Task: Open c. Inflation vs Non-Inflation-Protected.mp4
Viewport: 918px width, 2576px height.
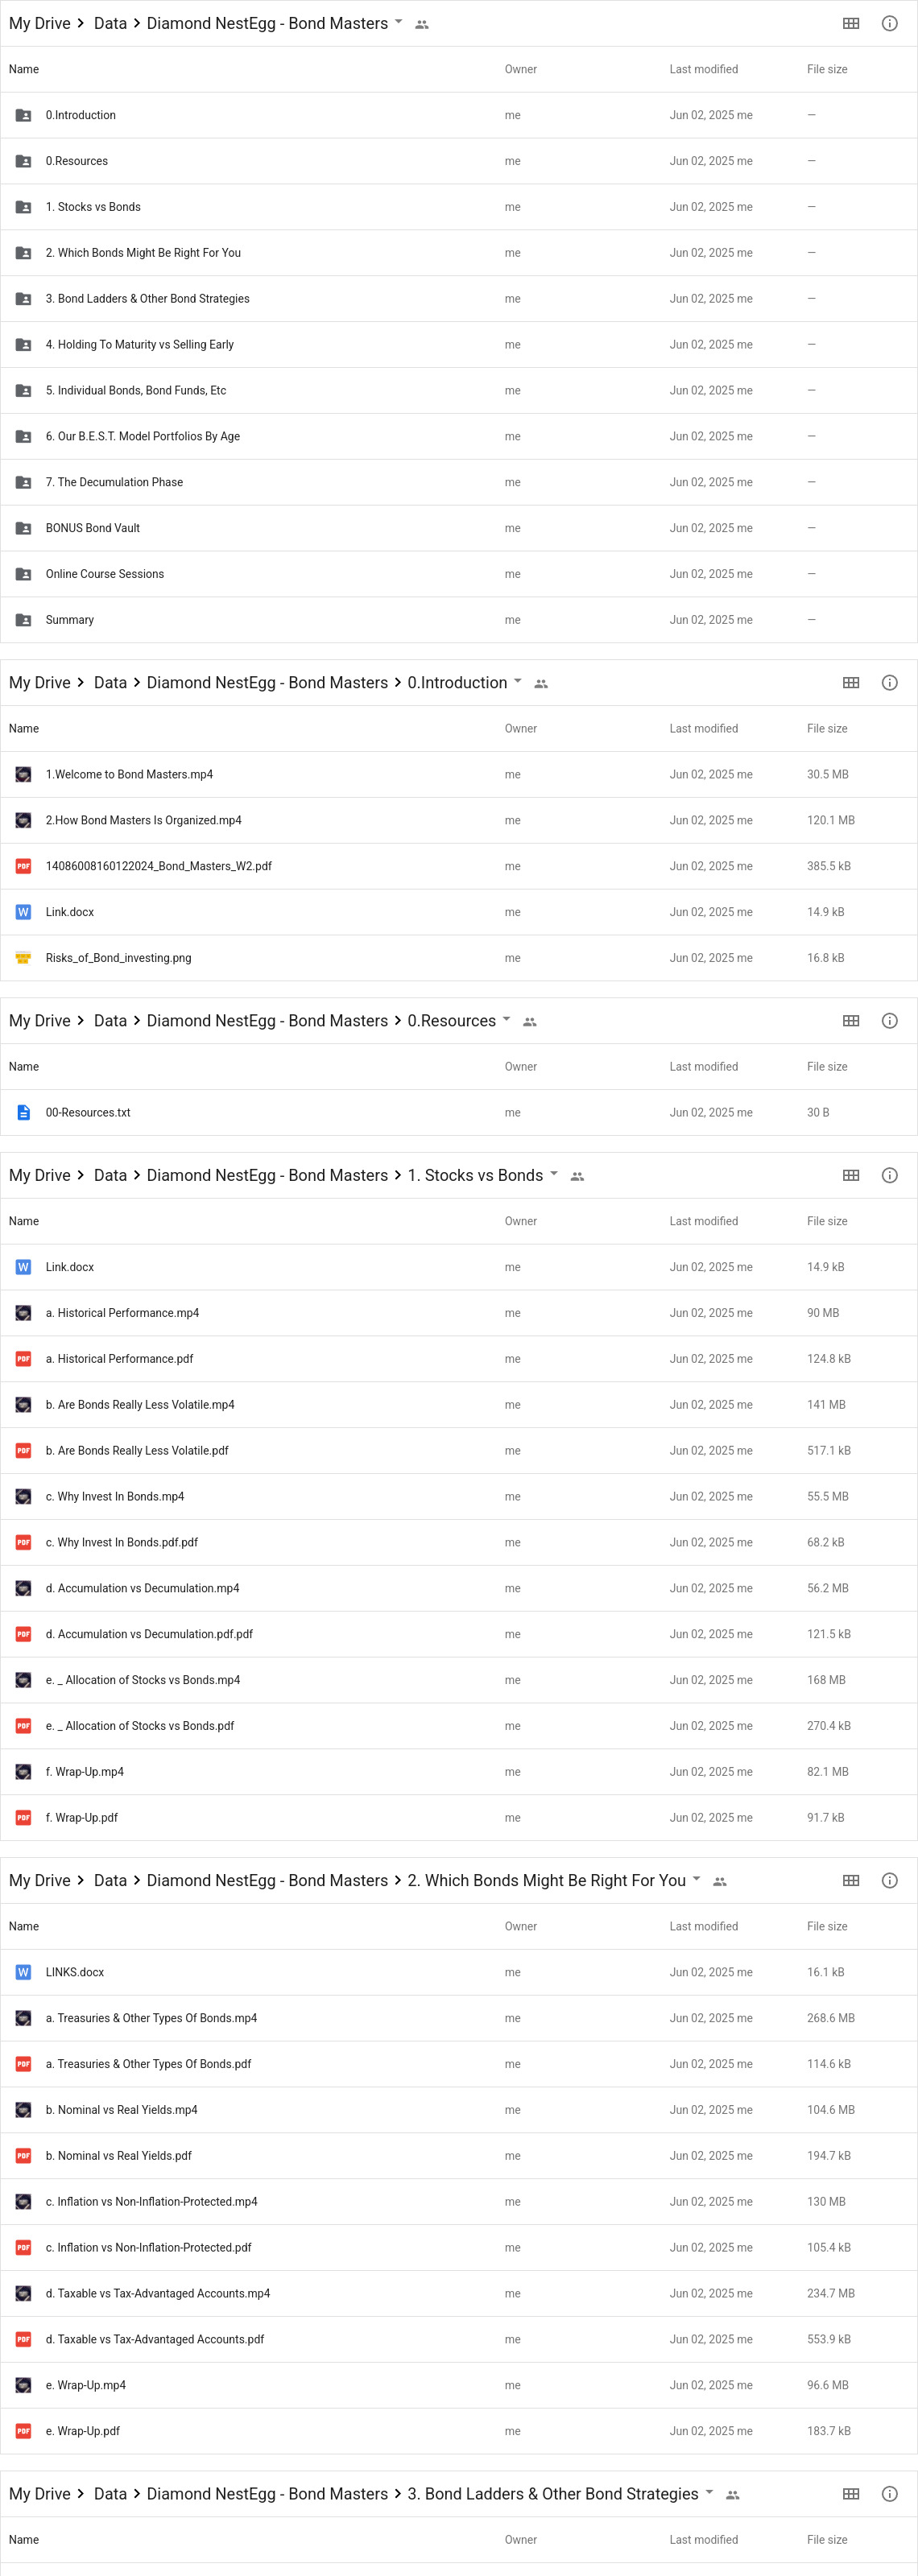Action: 459,2201
